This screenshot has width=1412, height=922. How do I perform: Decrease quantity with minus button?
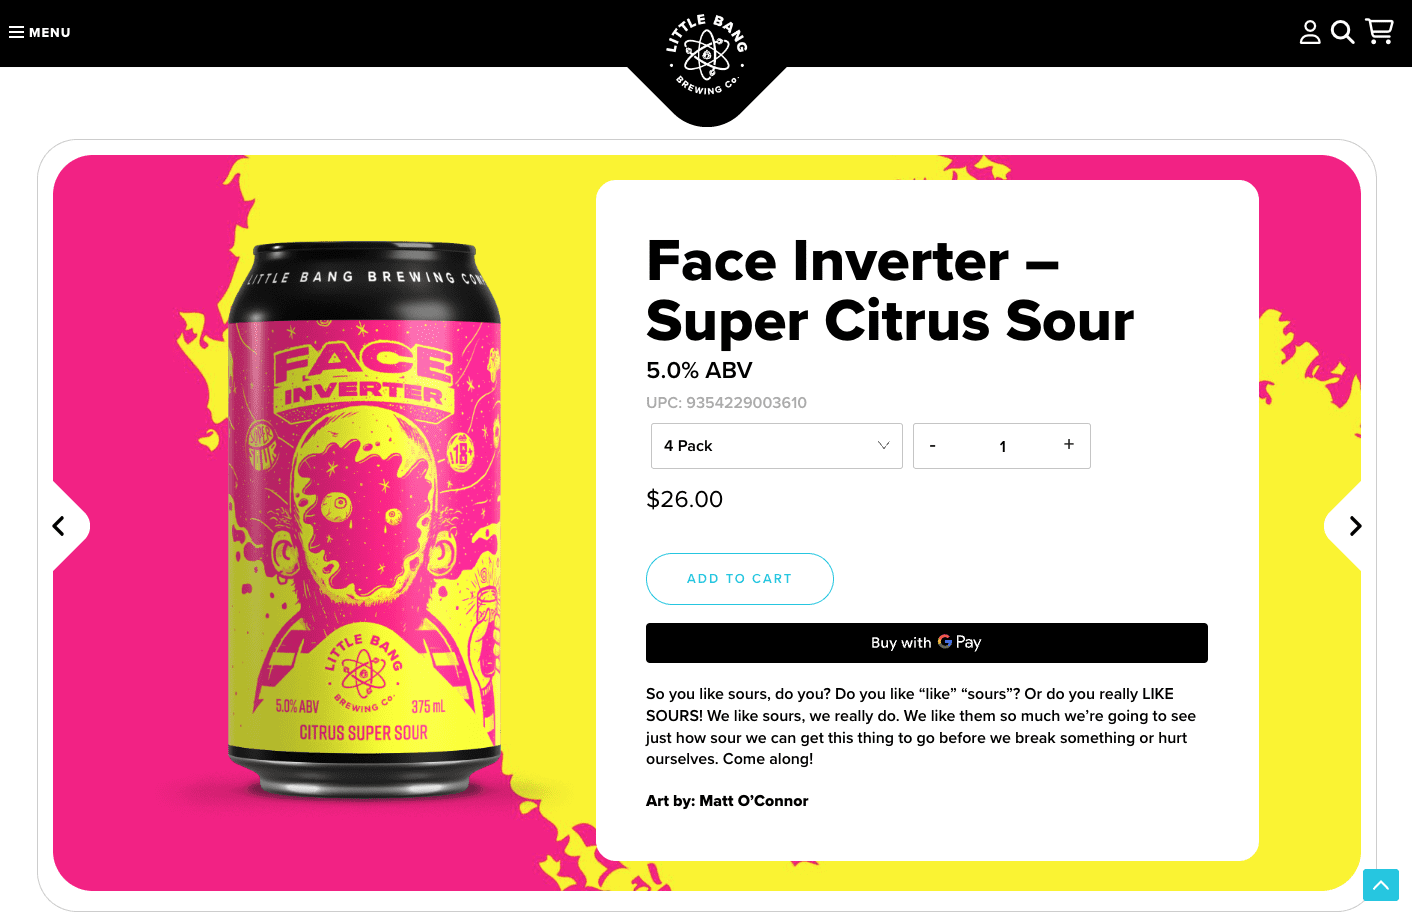pyautogui.click(x=933, y=446)
